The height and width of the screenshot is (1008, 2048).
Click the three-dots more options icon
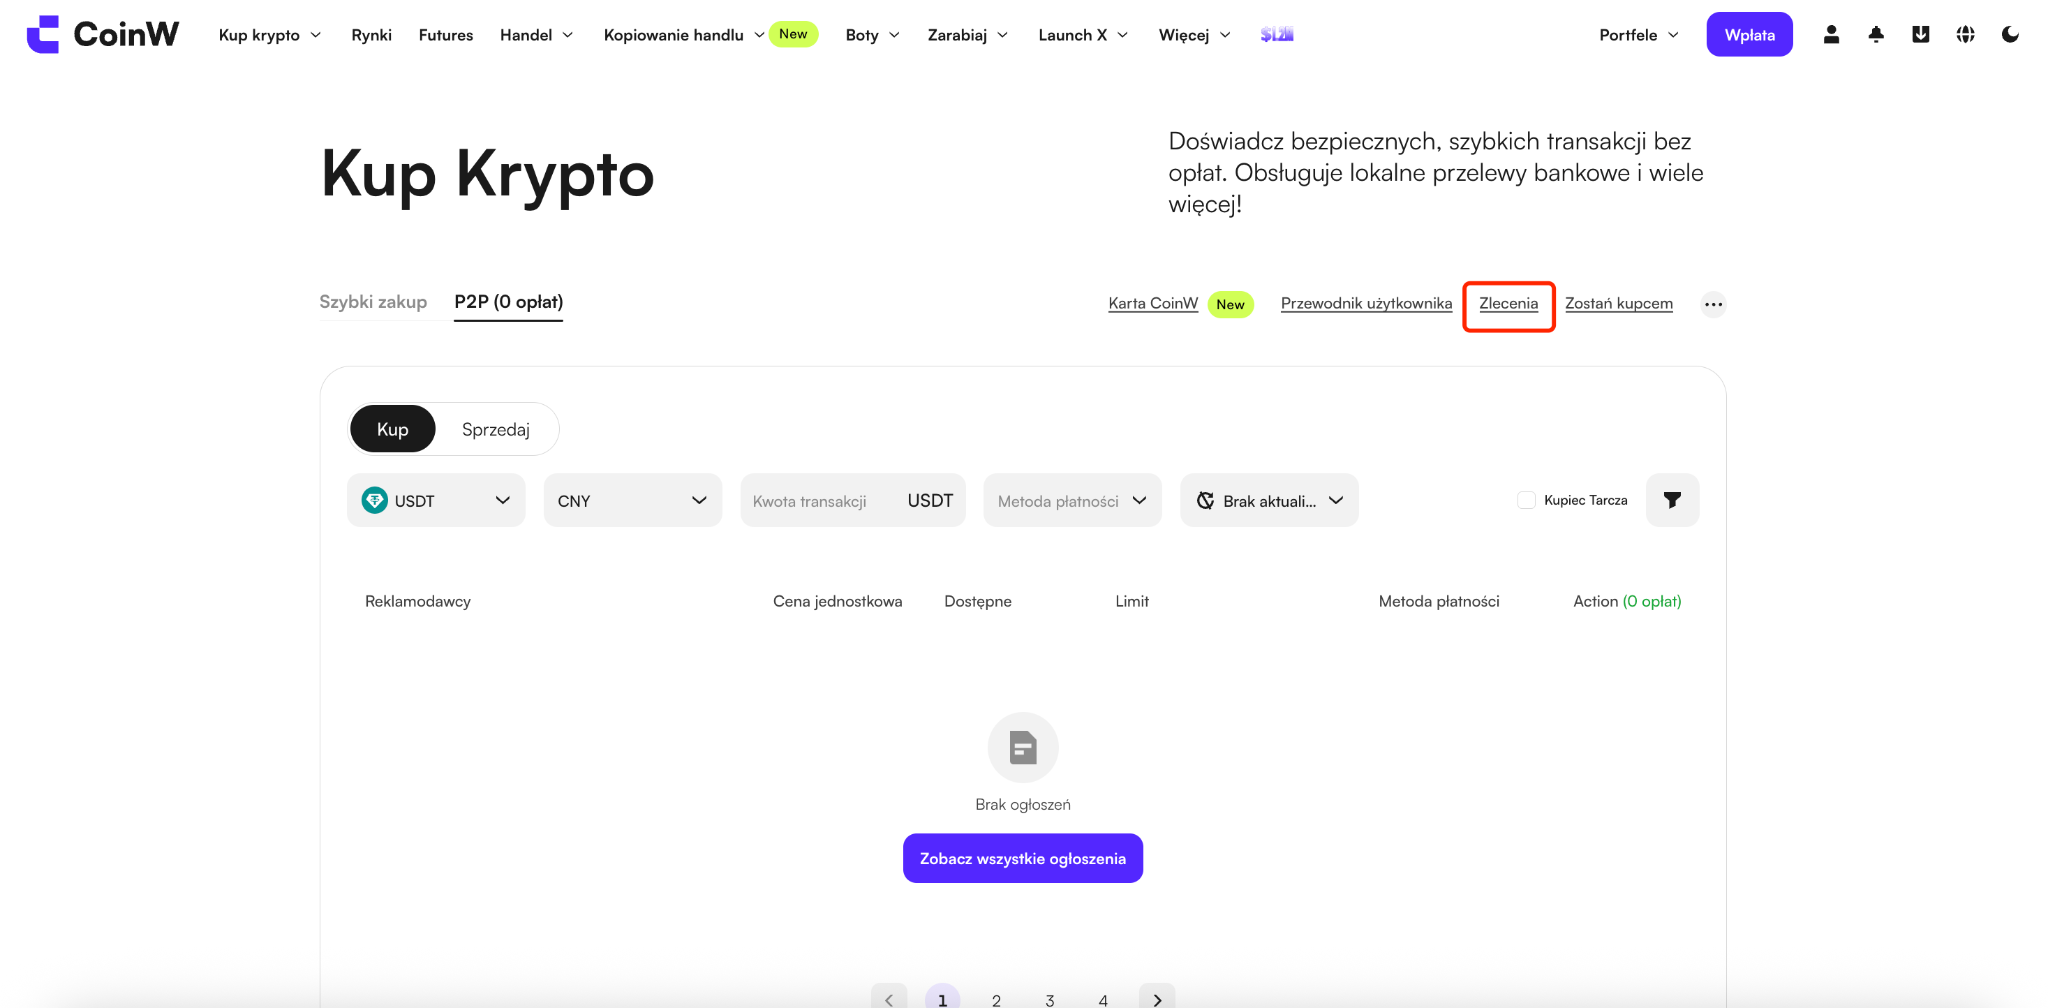(x=1713, y=304)
